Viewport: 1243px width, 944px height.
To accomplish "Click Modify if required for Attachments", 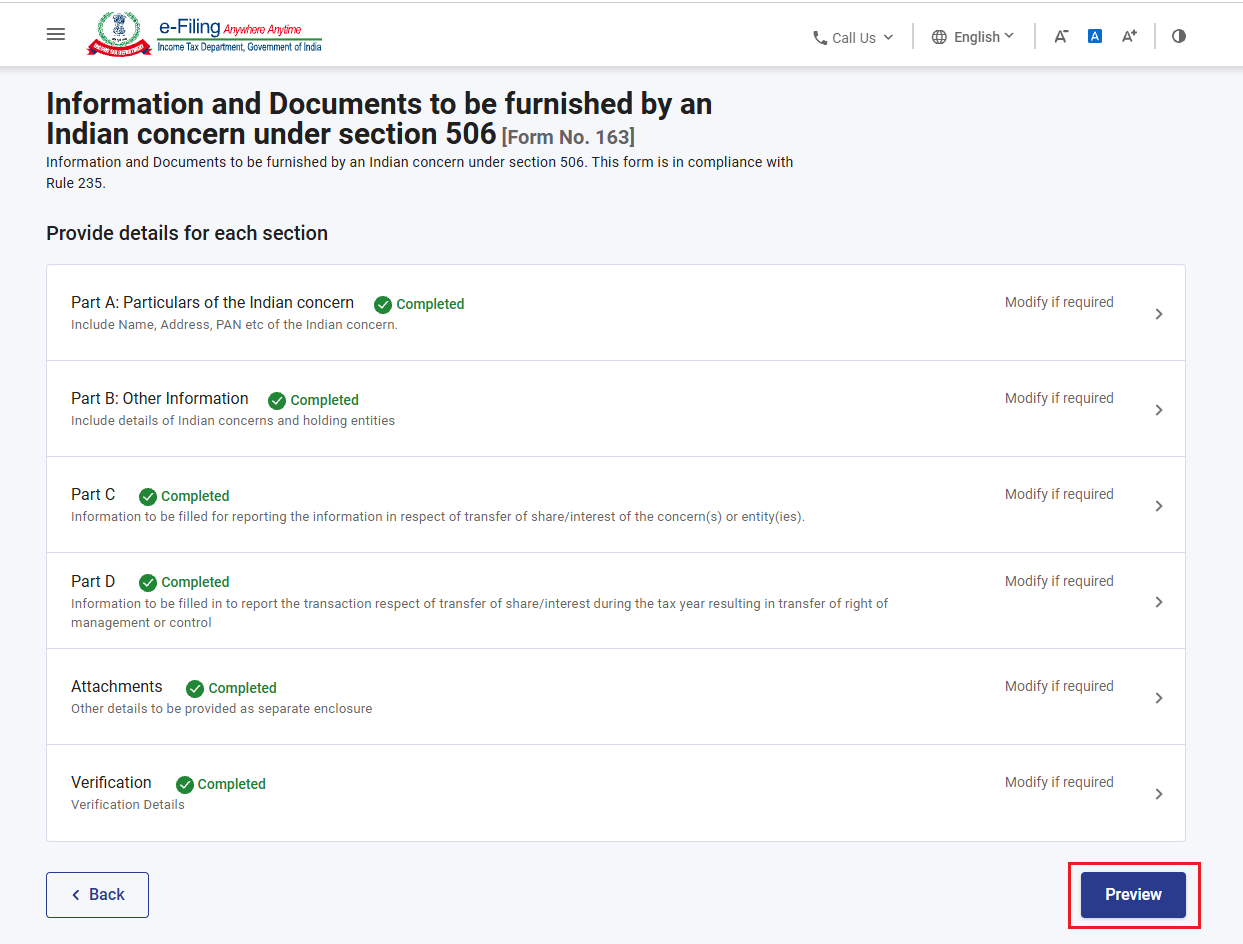I will (x=1059, y=686).
